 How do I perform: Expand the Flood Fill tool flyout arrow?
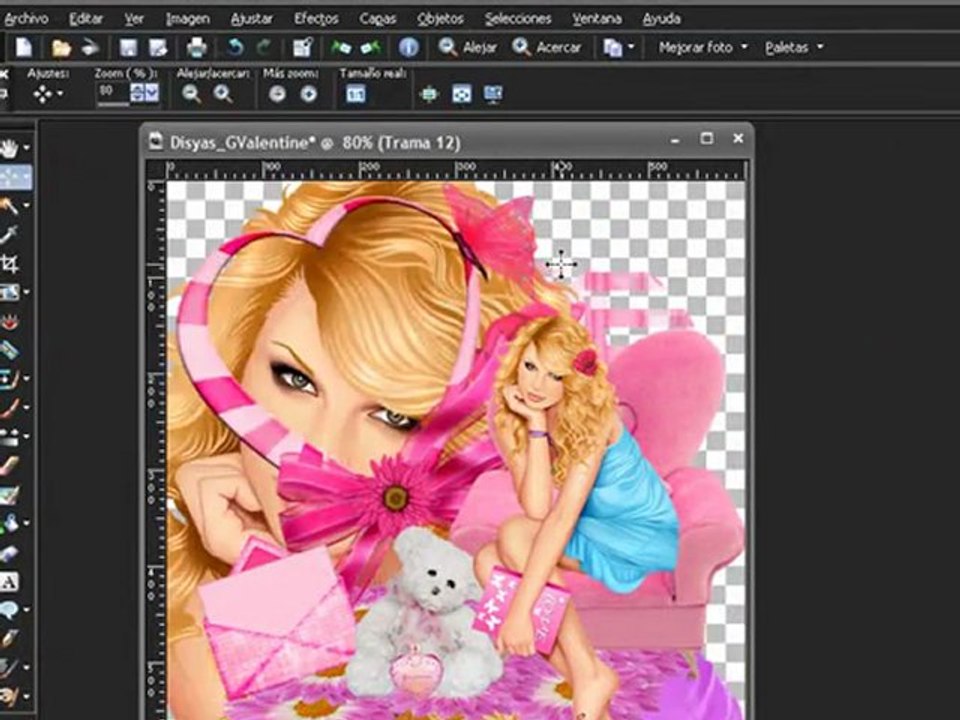click(26, 523)
